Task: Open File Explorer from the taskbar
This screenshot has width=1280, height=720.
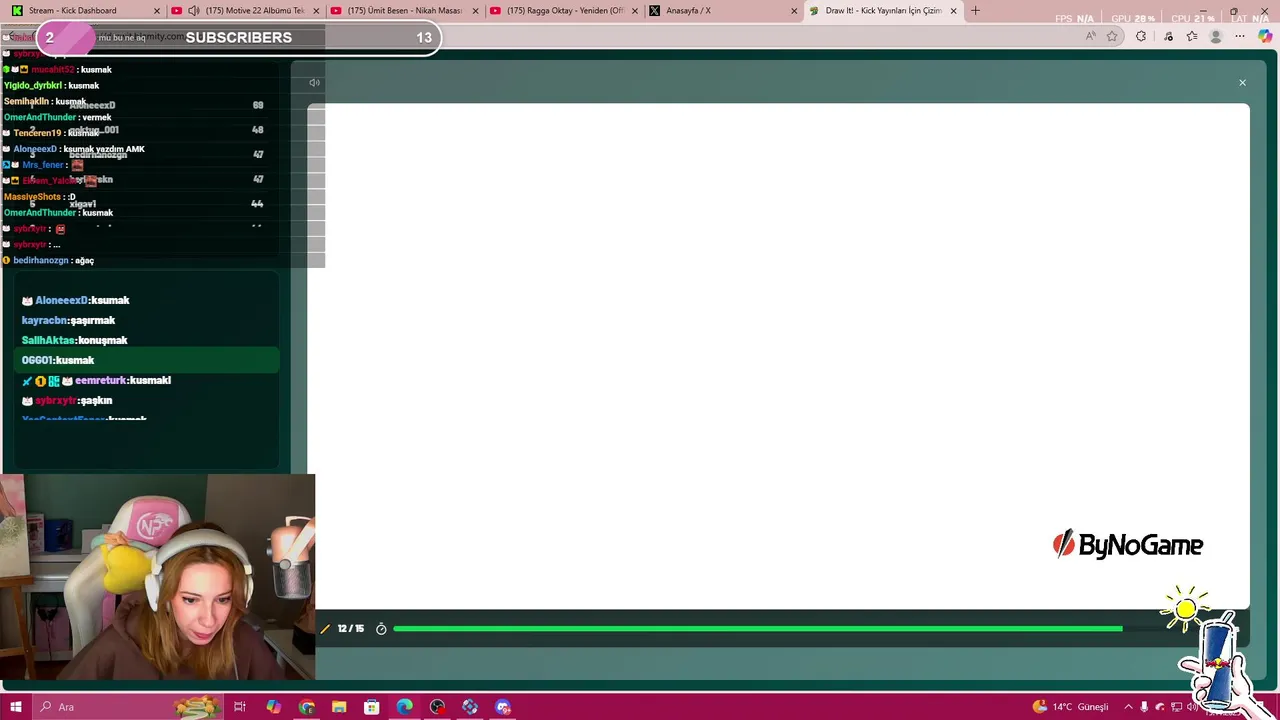Action: tap(339, 707)
